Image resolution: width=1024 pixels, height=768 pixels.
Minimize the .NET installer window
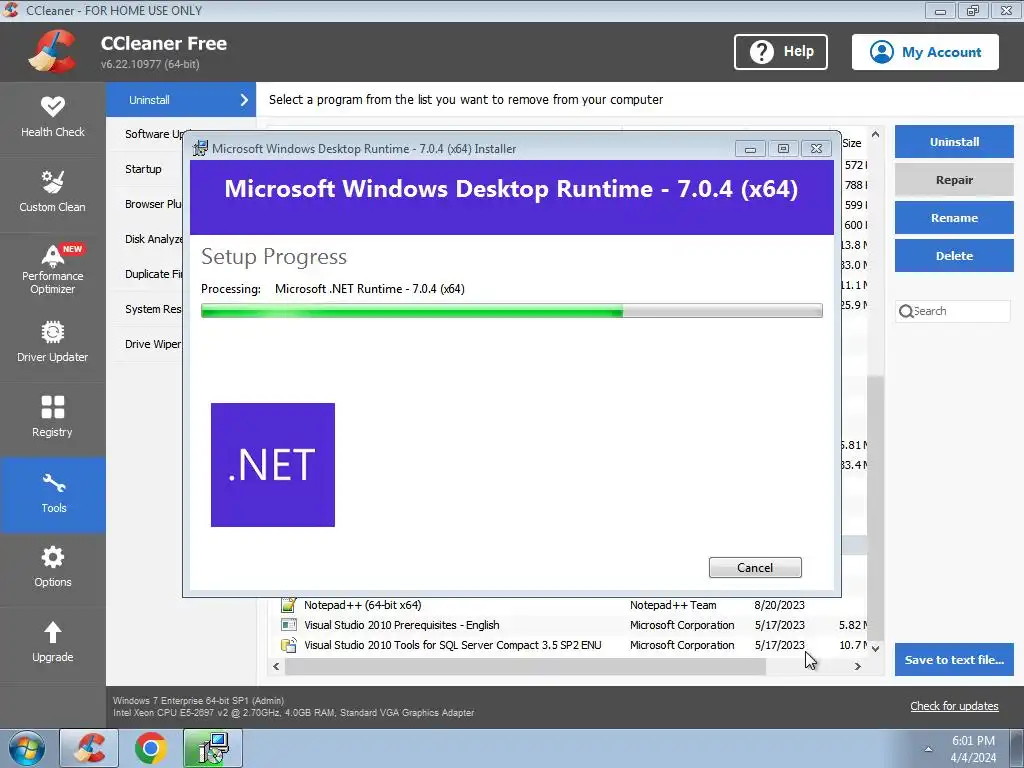750,149
